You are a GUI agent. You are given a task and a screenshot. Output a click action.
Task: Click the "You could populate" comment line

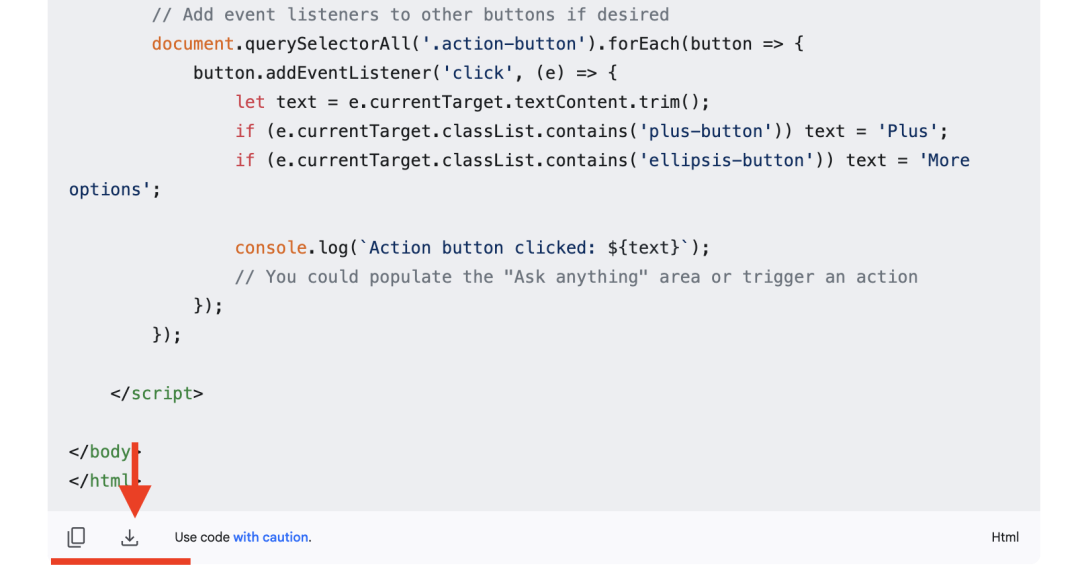coord(576,276)
